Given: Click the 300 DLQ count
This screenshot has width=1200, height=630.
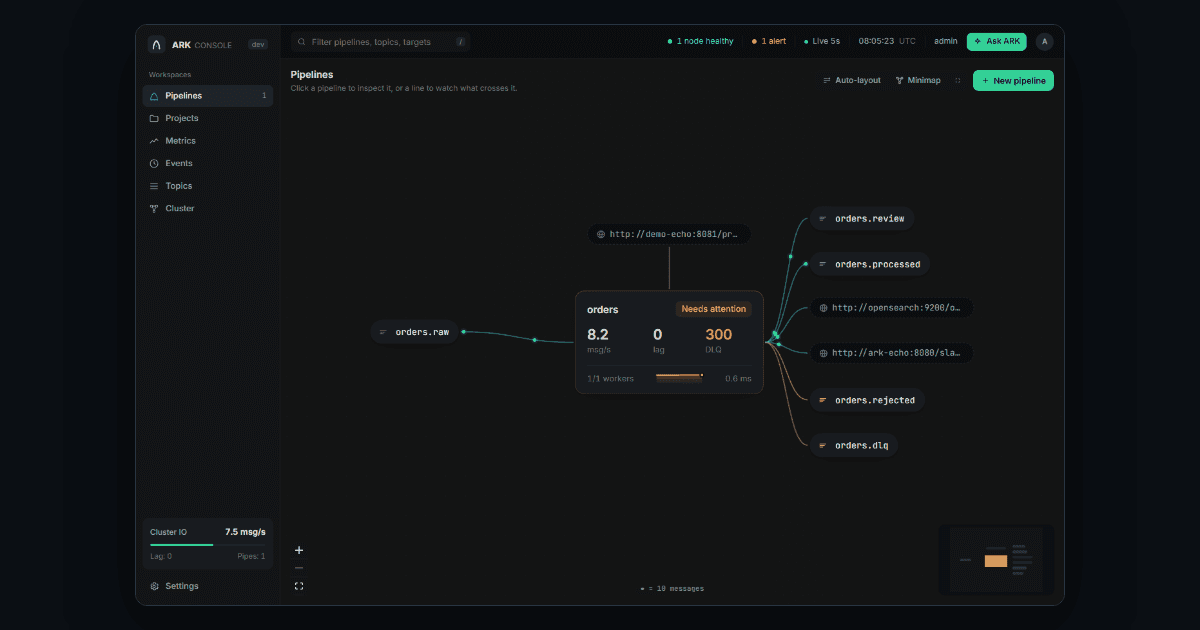Looking at the screenshot, I should tap(718, 335).
